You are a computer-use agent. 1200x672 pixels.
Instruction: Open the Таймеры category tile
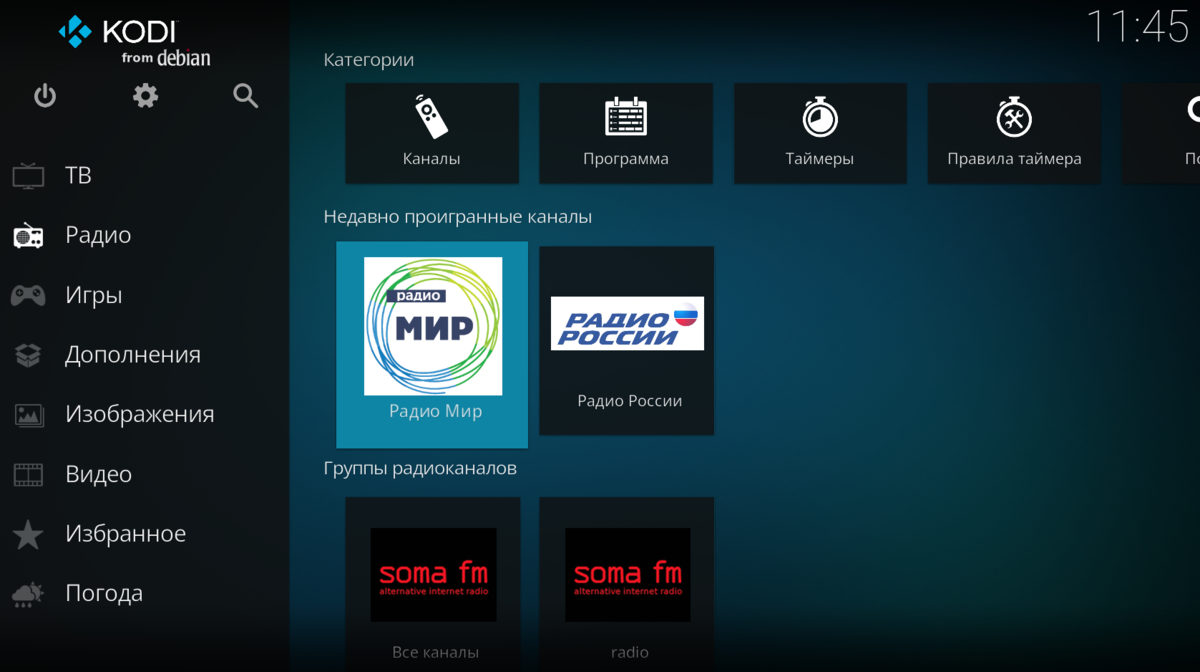tap(820, 133)
